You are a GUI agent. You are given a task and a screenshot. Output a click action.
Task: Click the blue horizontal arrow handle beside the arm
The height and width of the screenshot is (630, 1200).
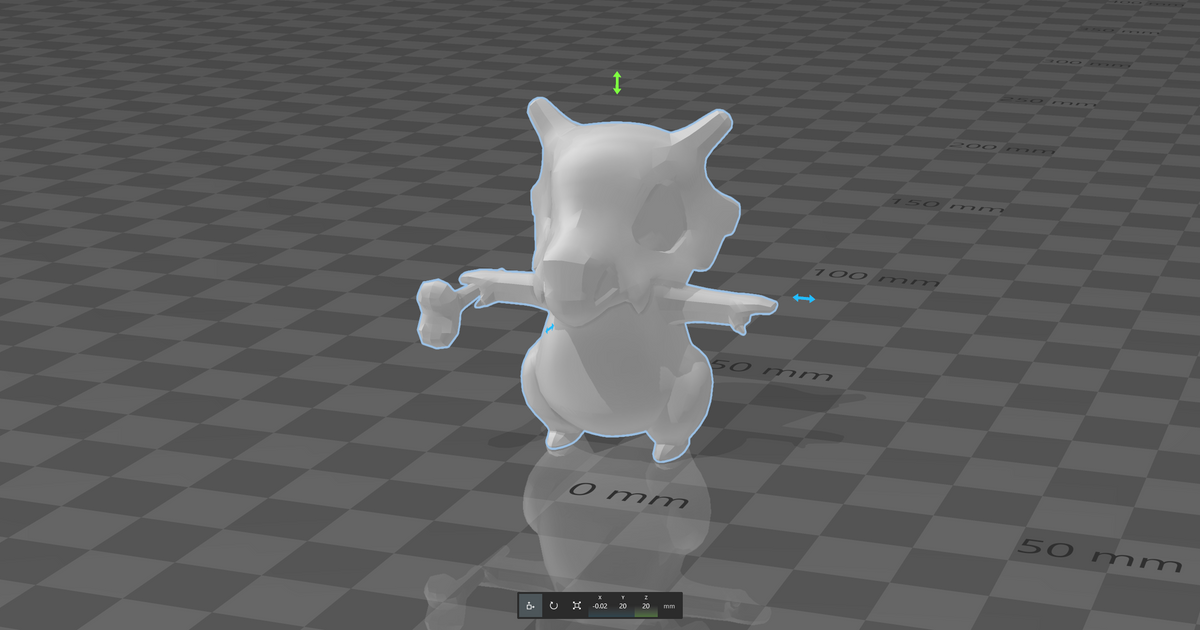806,296
